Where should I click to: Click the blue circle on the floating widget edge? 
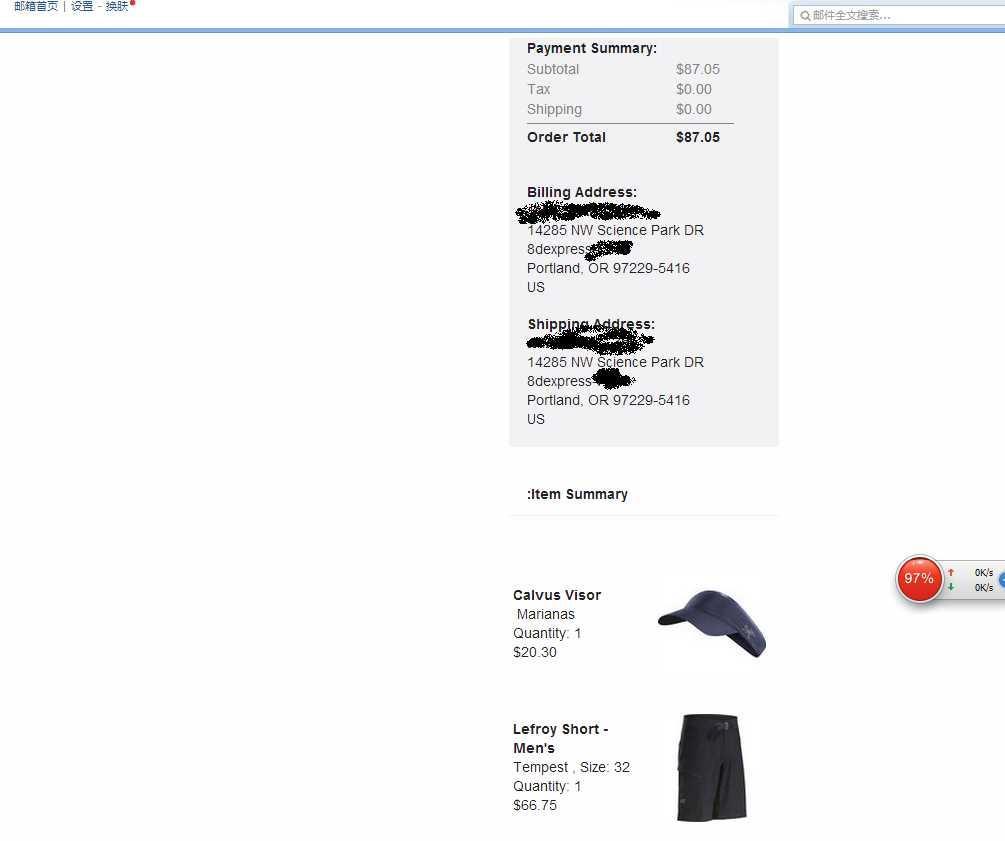tap(1002, 579)
